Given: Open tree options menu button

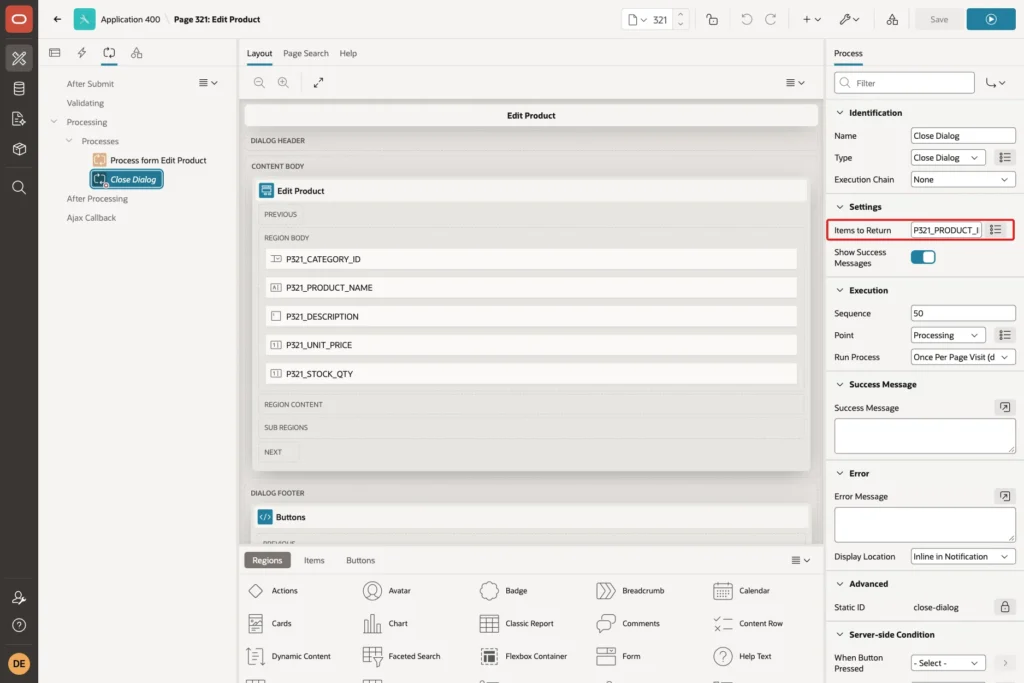Looking at the screenshot, I should [208, 83].
